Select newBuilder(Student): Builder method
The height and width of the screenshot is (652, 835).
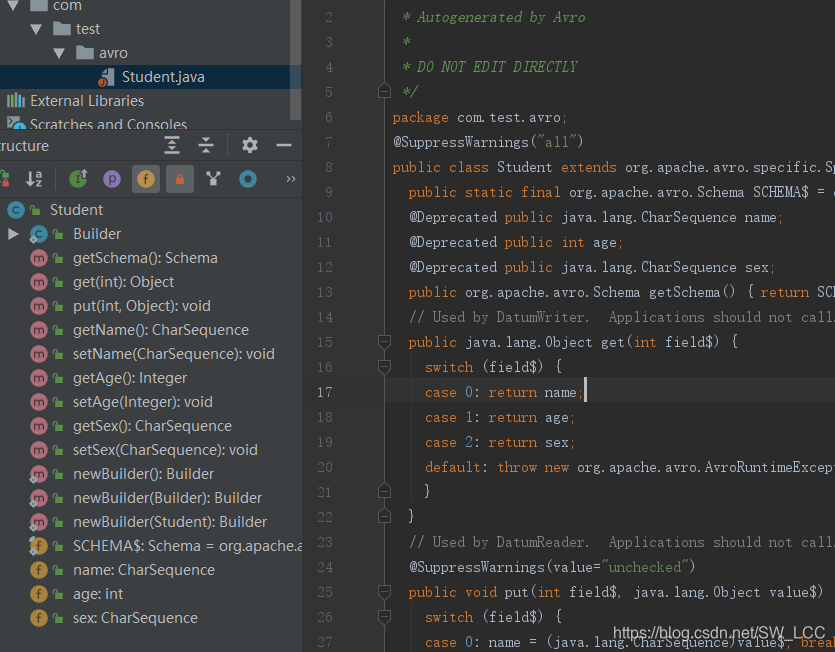pos(170,521)
